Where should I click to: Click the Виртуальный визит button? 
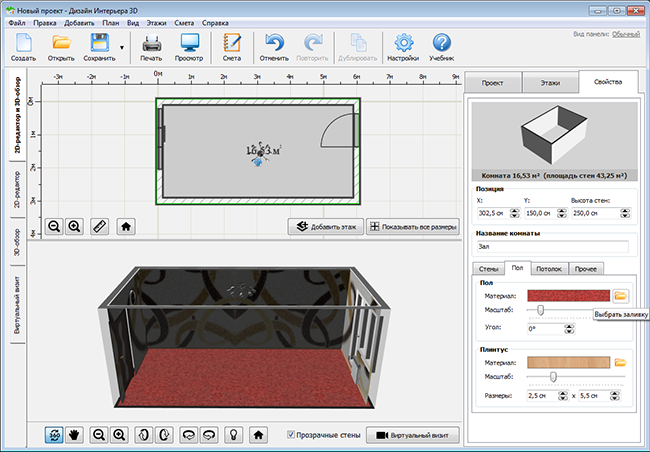point(413,435)
